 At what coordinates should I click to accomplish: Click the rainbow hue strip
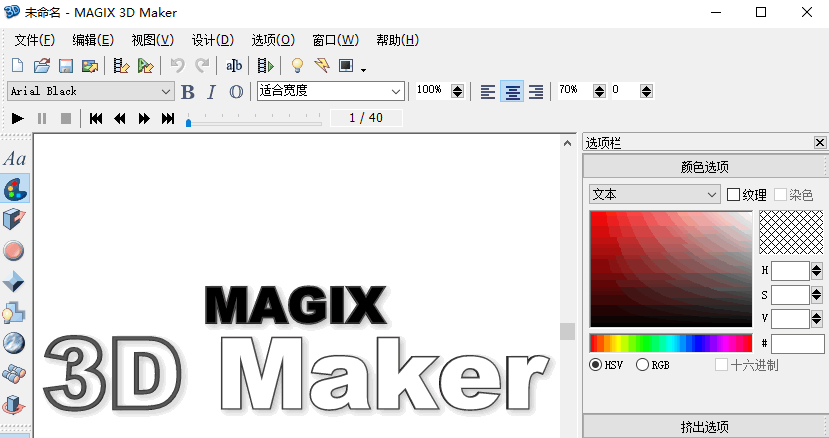click(671, 343)
